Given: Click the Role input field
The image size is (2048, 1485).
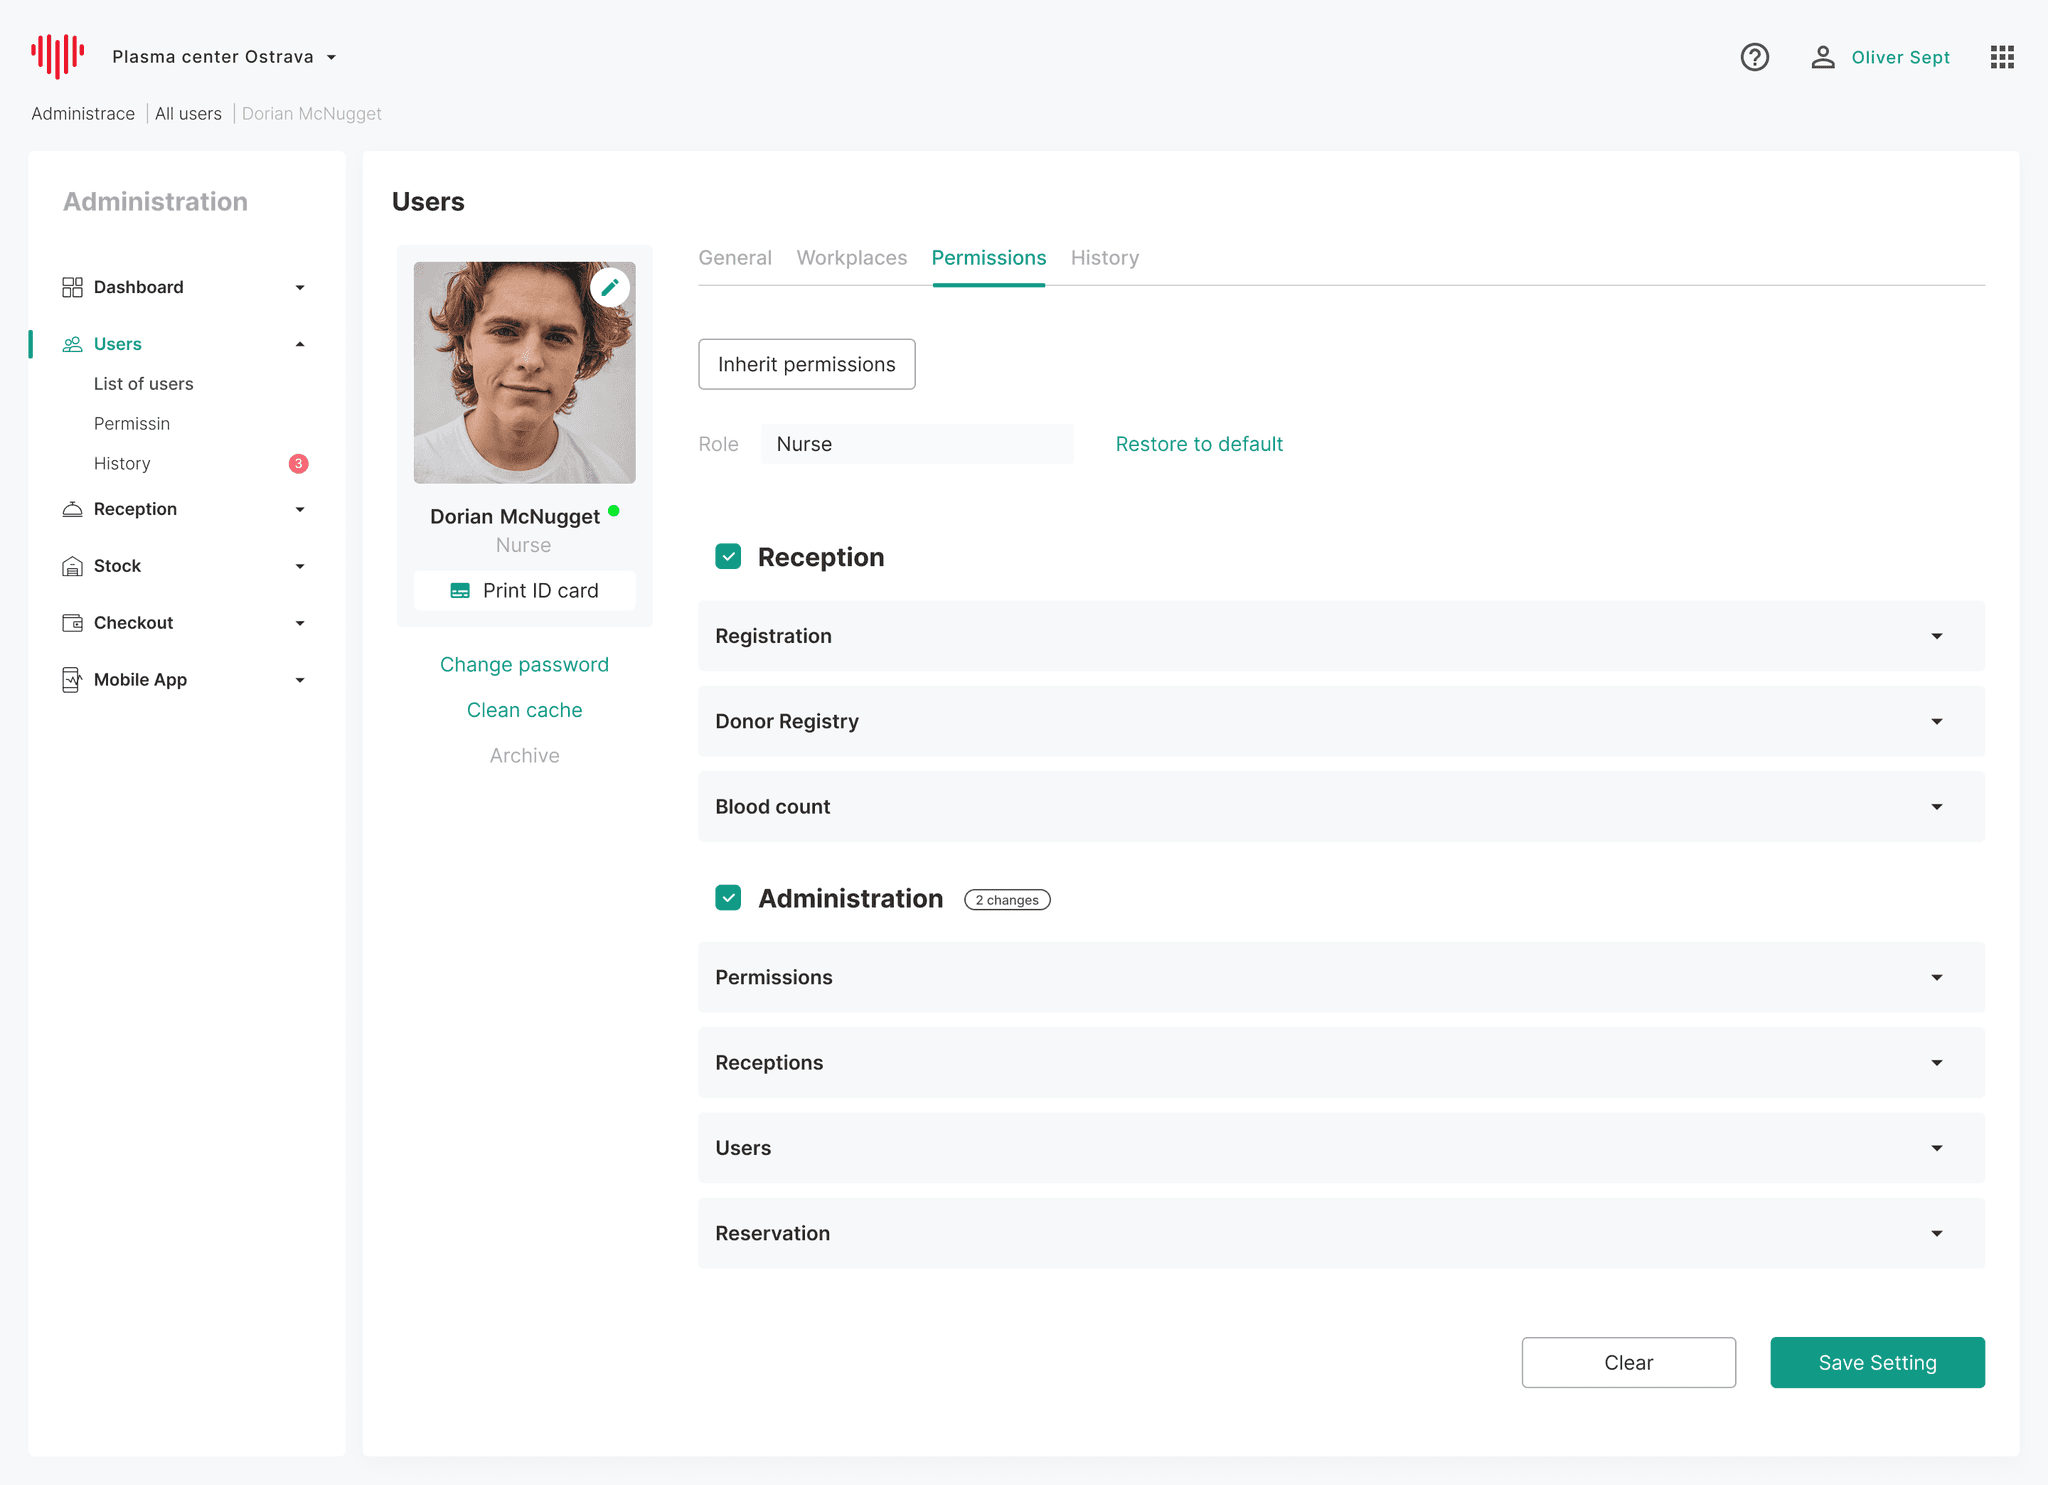Looking at the screenshot, I should (x=915, y=444).
